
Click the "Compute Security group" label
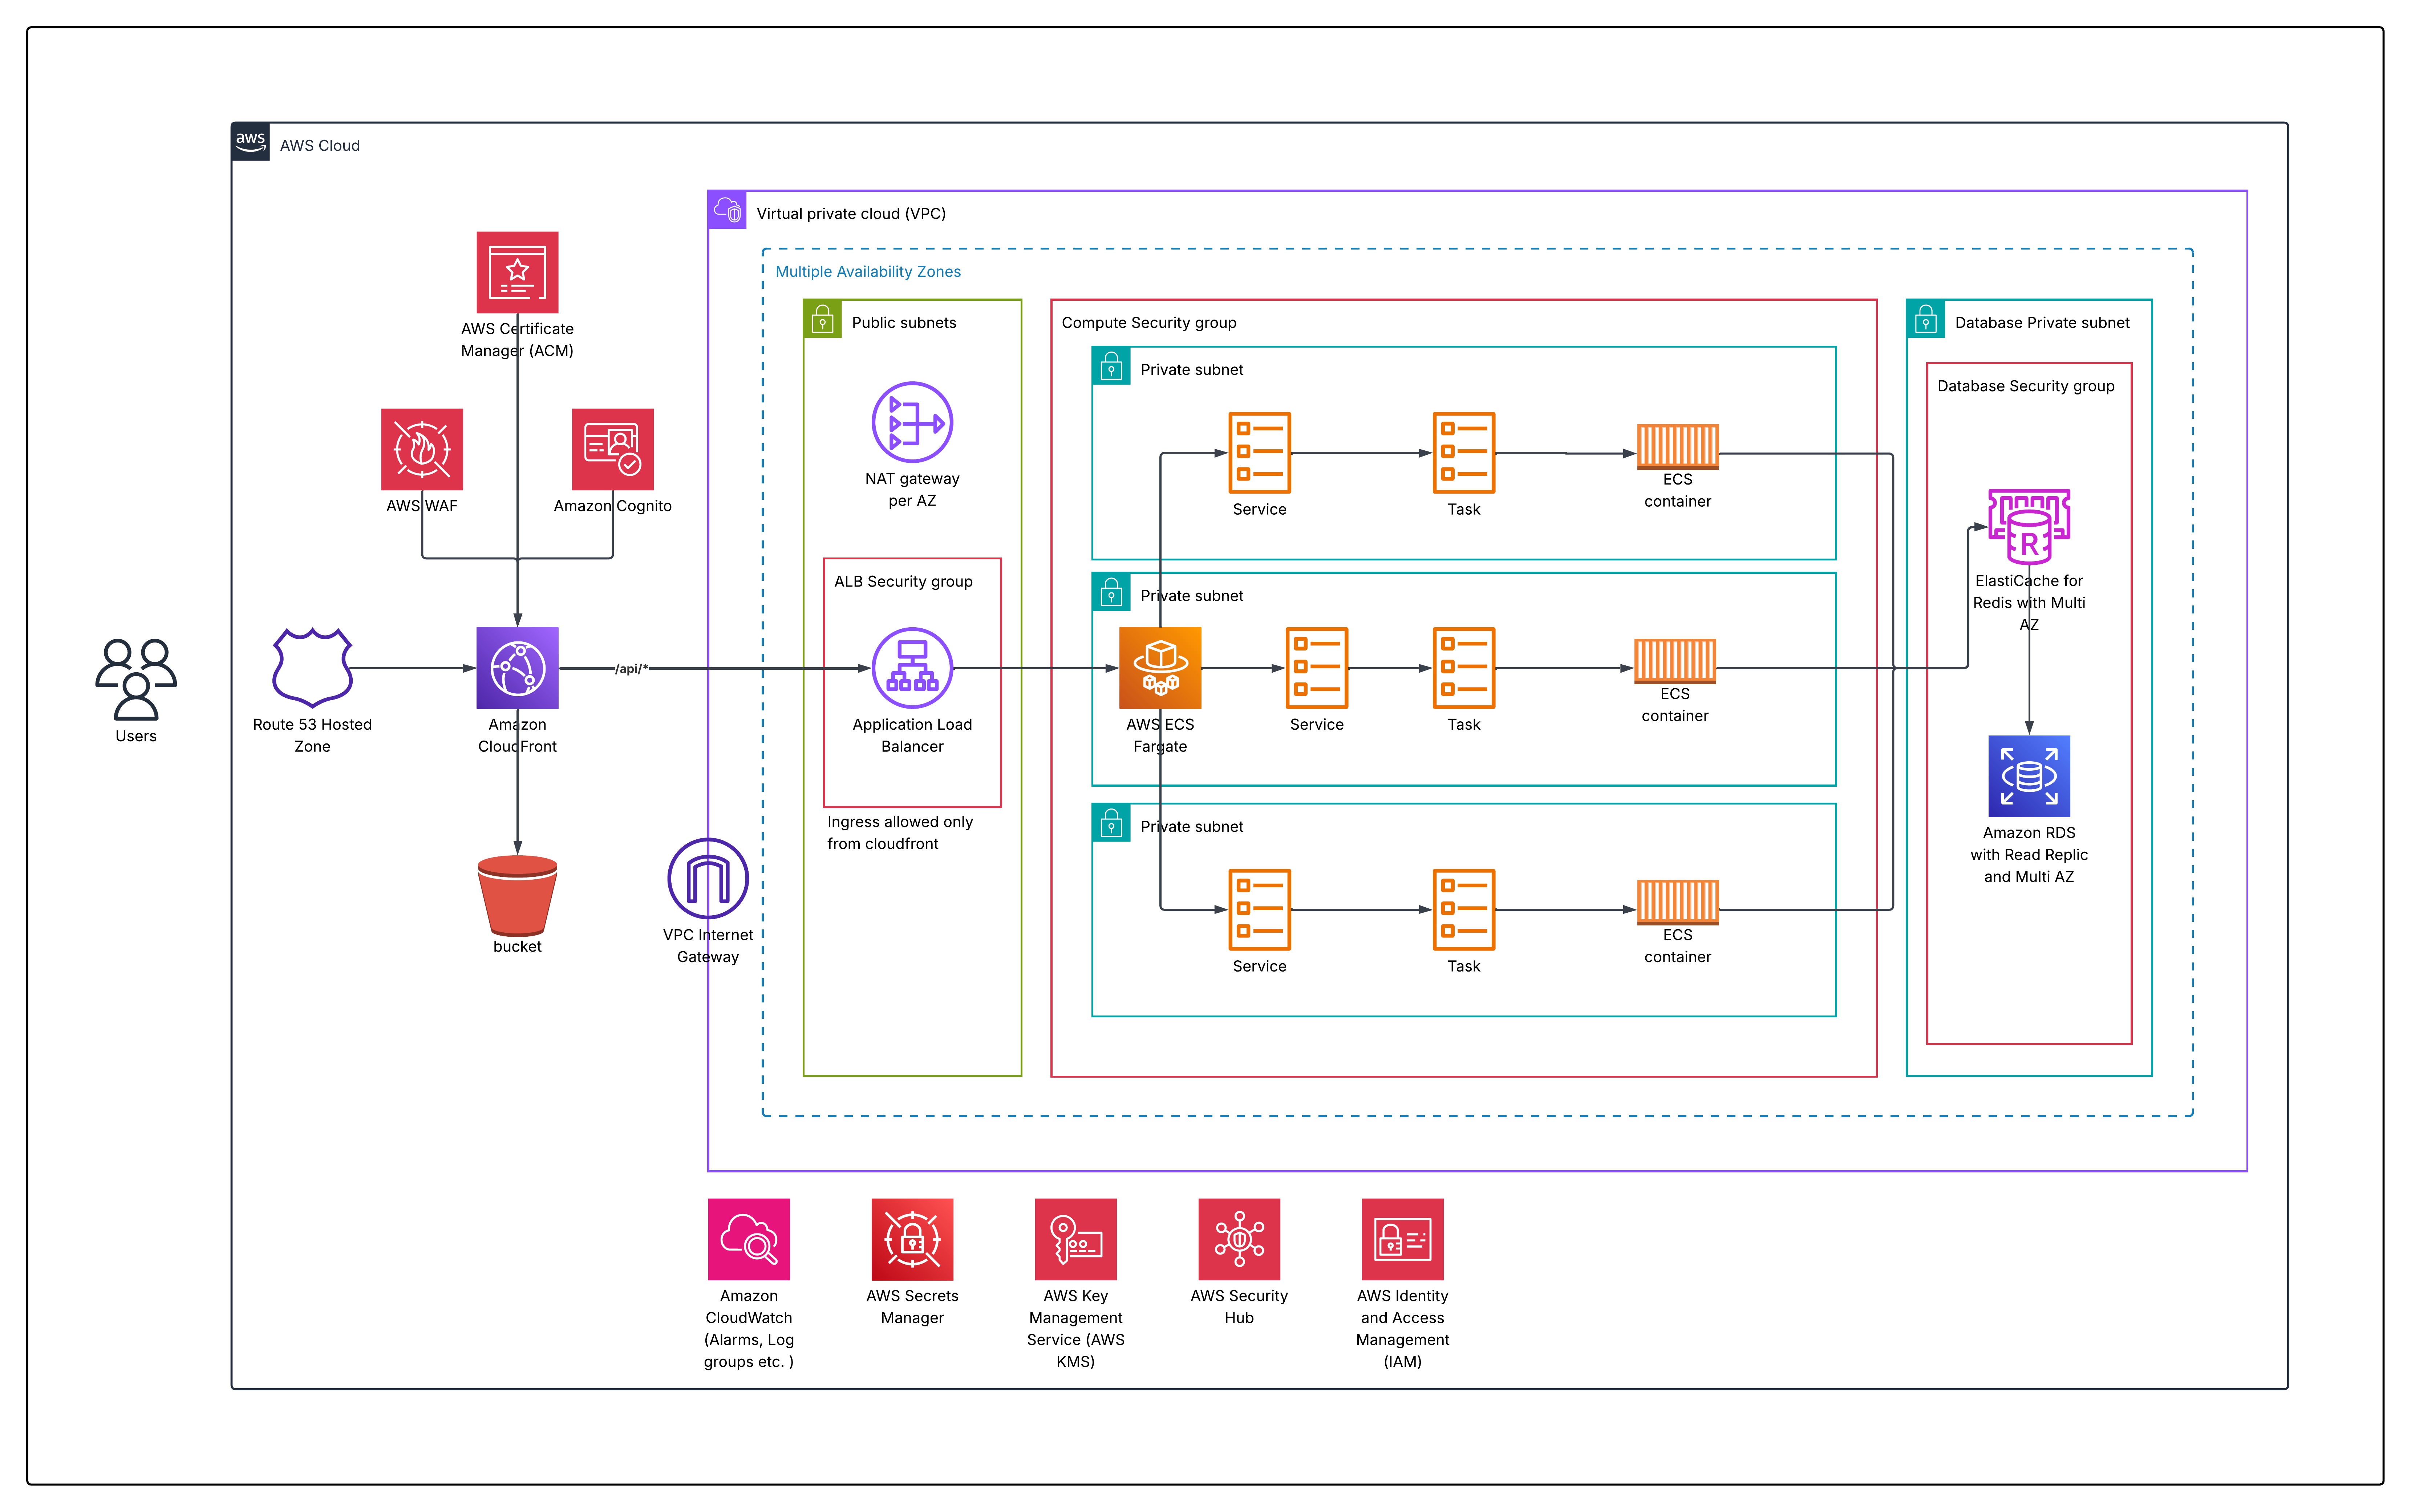coord(1148,322)
